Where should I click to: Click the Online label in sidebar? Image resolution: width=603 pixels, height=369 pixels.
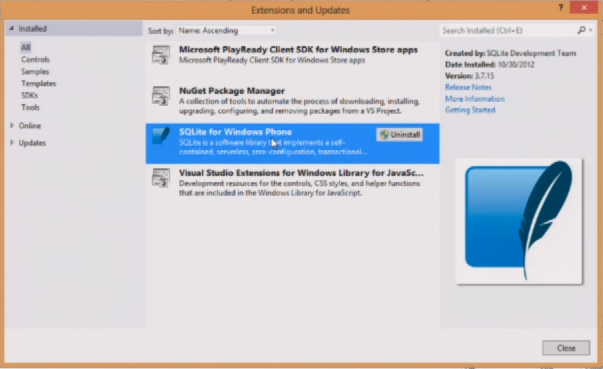[x=30, y=126]
